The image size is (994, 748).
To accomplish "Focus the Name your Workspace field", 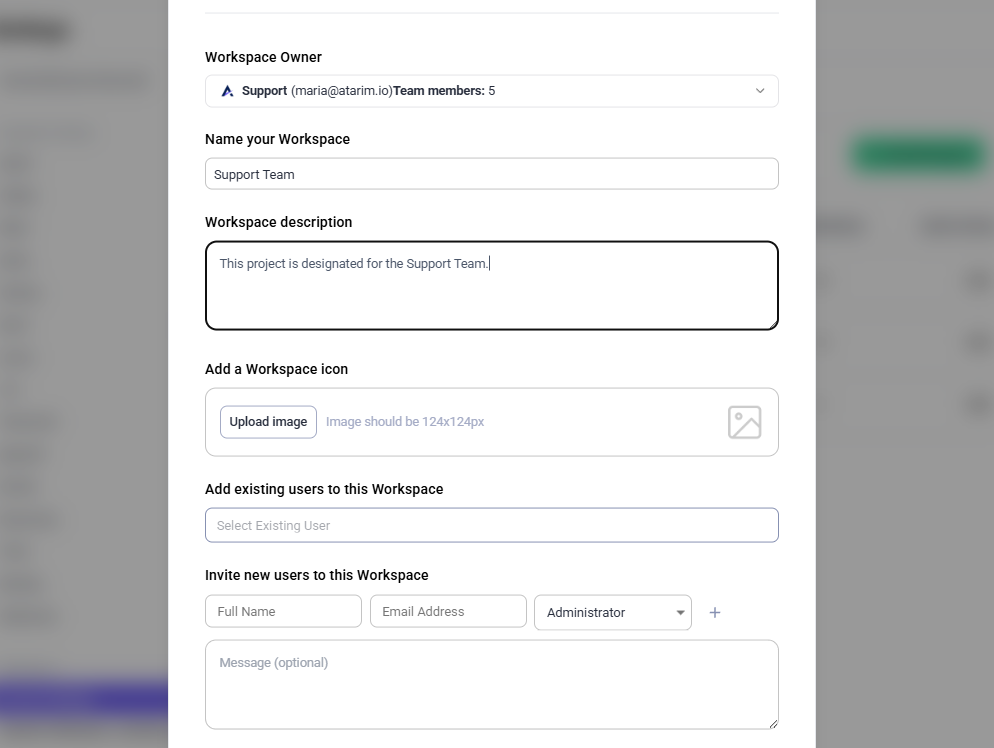I will point(491,174).
